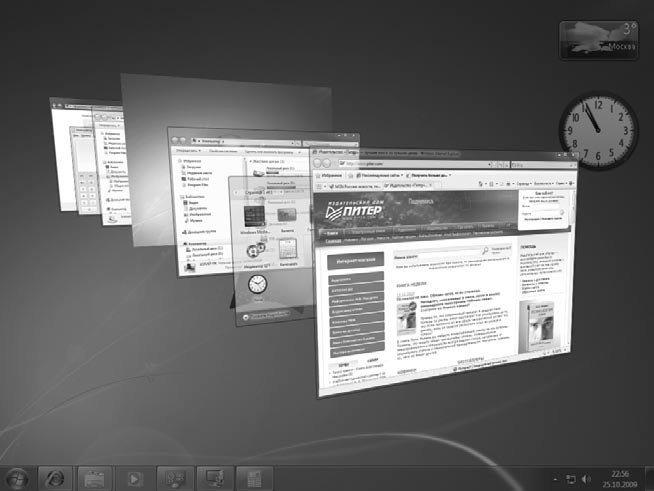Viewport: 654px width, 491px height.
Task: Click the CPU meter gadget icon
Action: pos(256,250)
